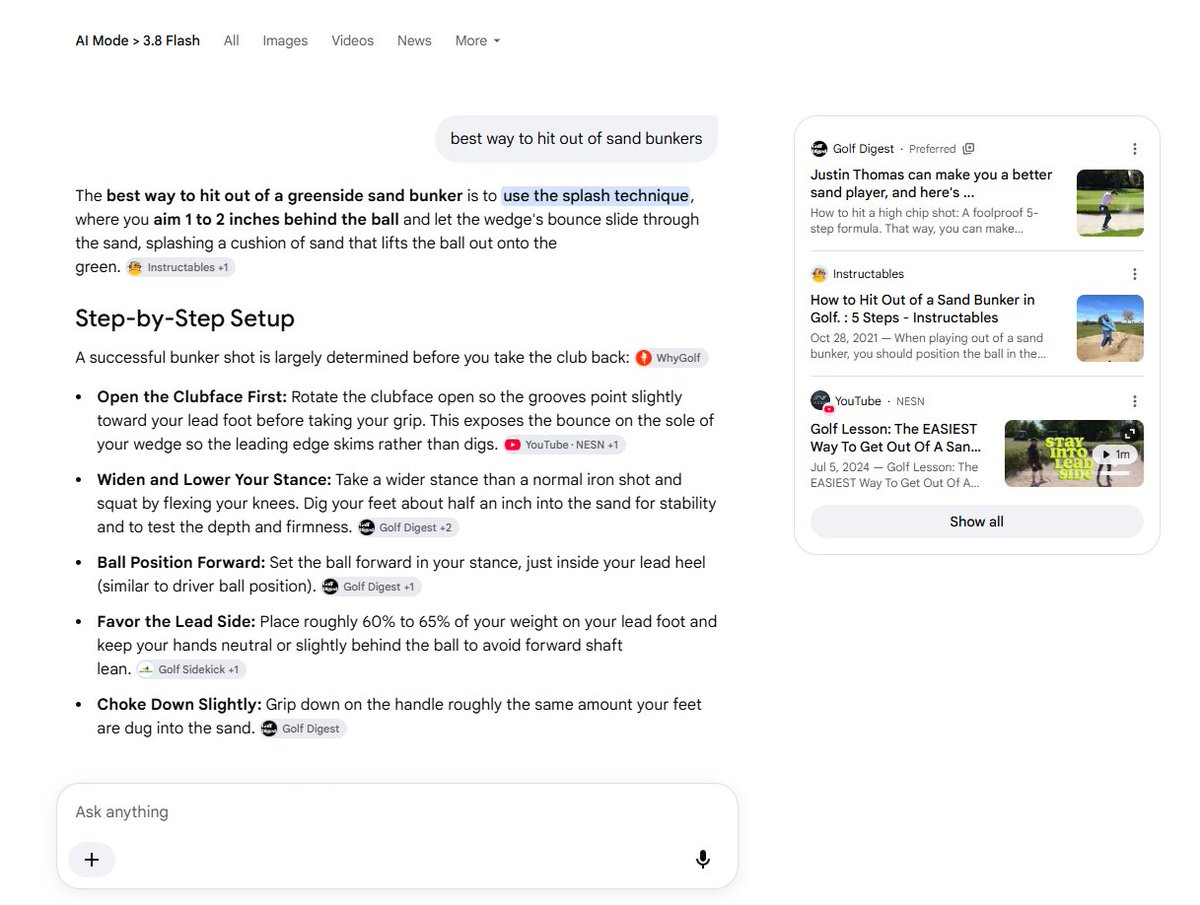Image resolution: width=1200 pixels, height=905 pixels.
Task: Click the Instructables logo in source card
Action: [x=819, y=274]
